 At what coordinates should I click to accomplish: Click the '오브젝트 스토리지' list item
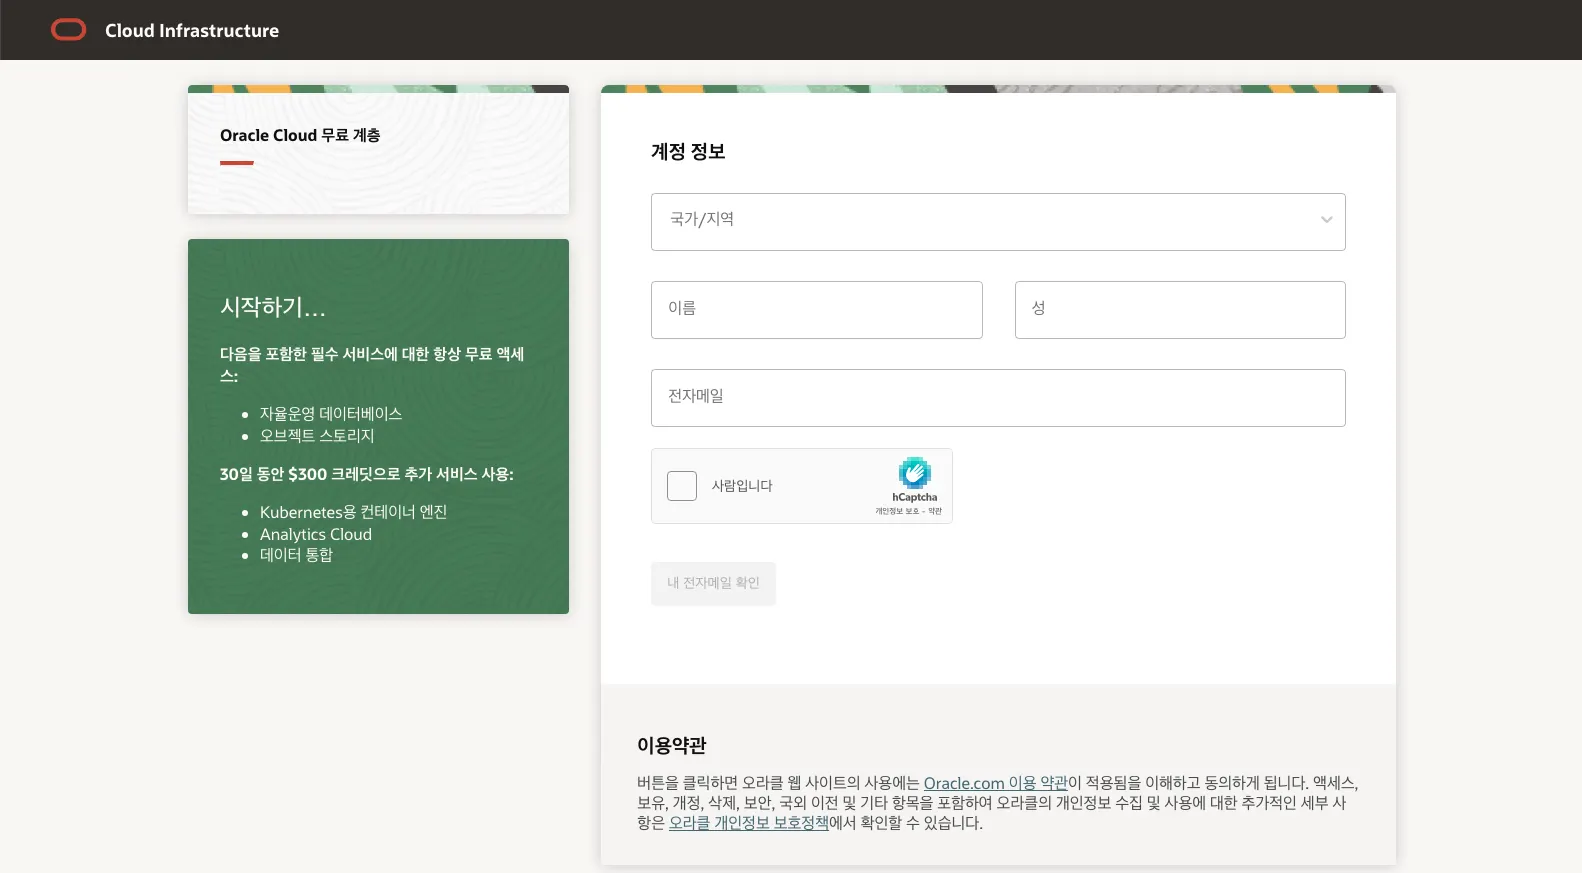(x=317, y=436)
